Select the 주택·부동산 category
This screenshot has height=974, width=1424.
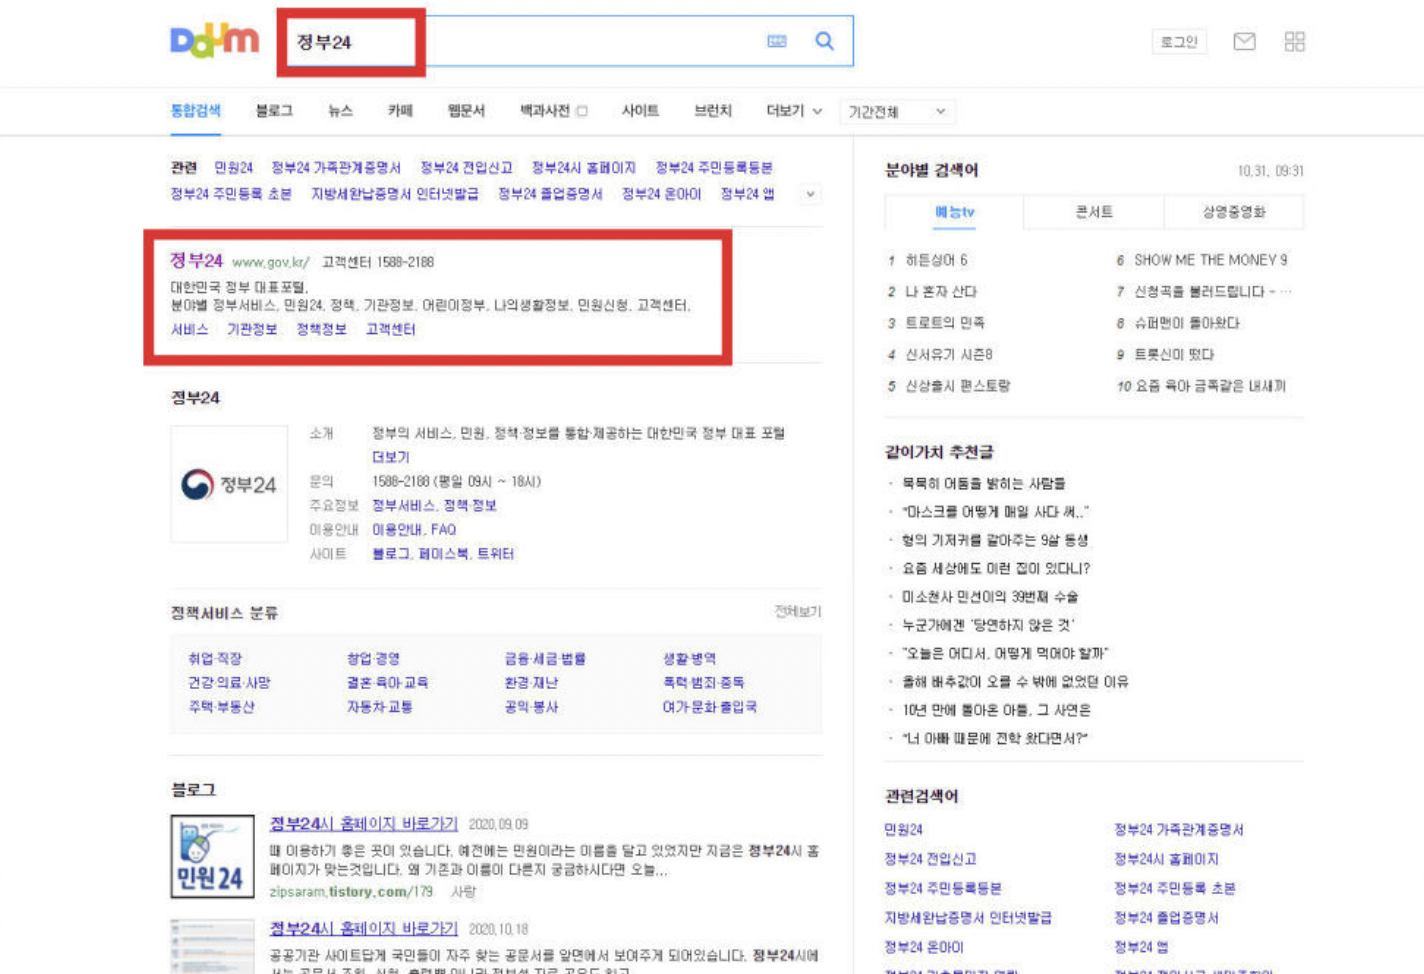[x=221, y=707]
